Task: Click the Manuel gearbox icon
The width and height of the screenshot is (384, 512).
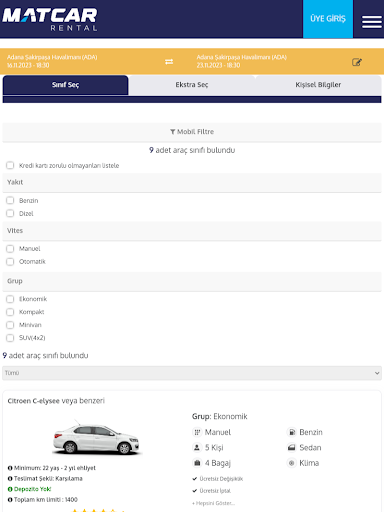Action: tap(197, 432)
